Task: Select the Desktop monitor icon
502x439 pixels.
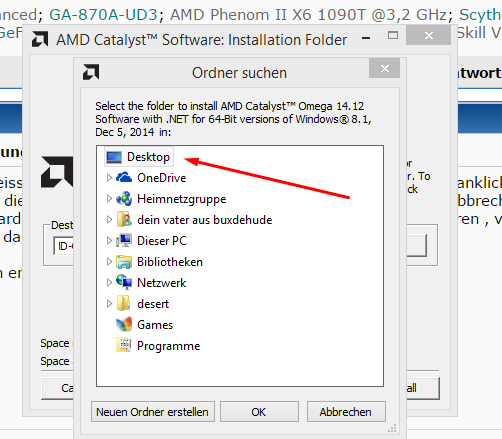Action: click(114, 157)
